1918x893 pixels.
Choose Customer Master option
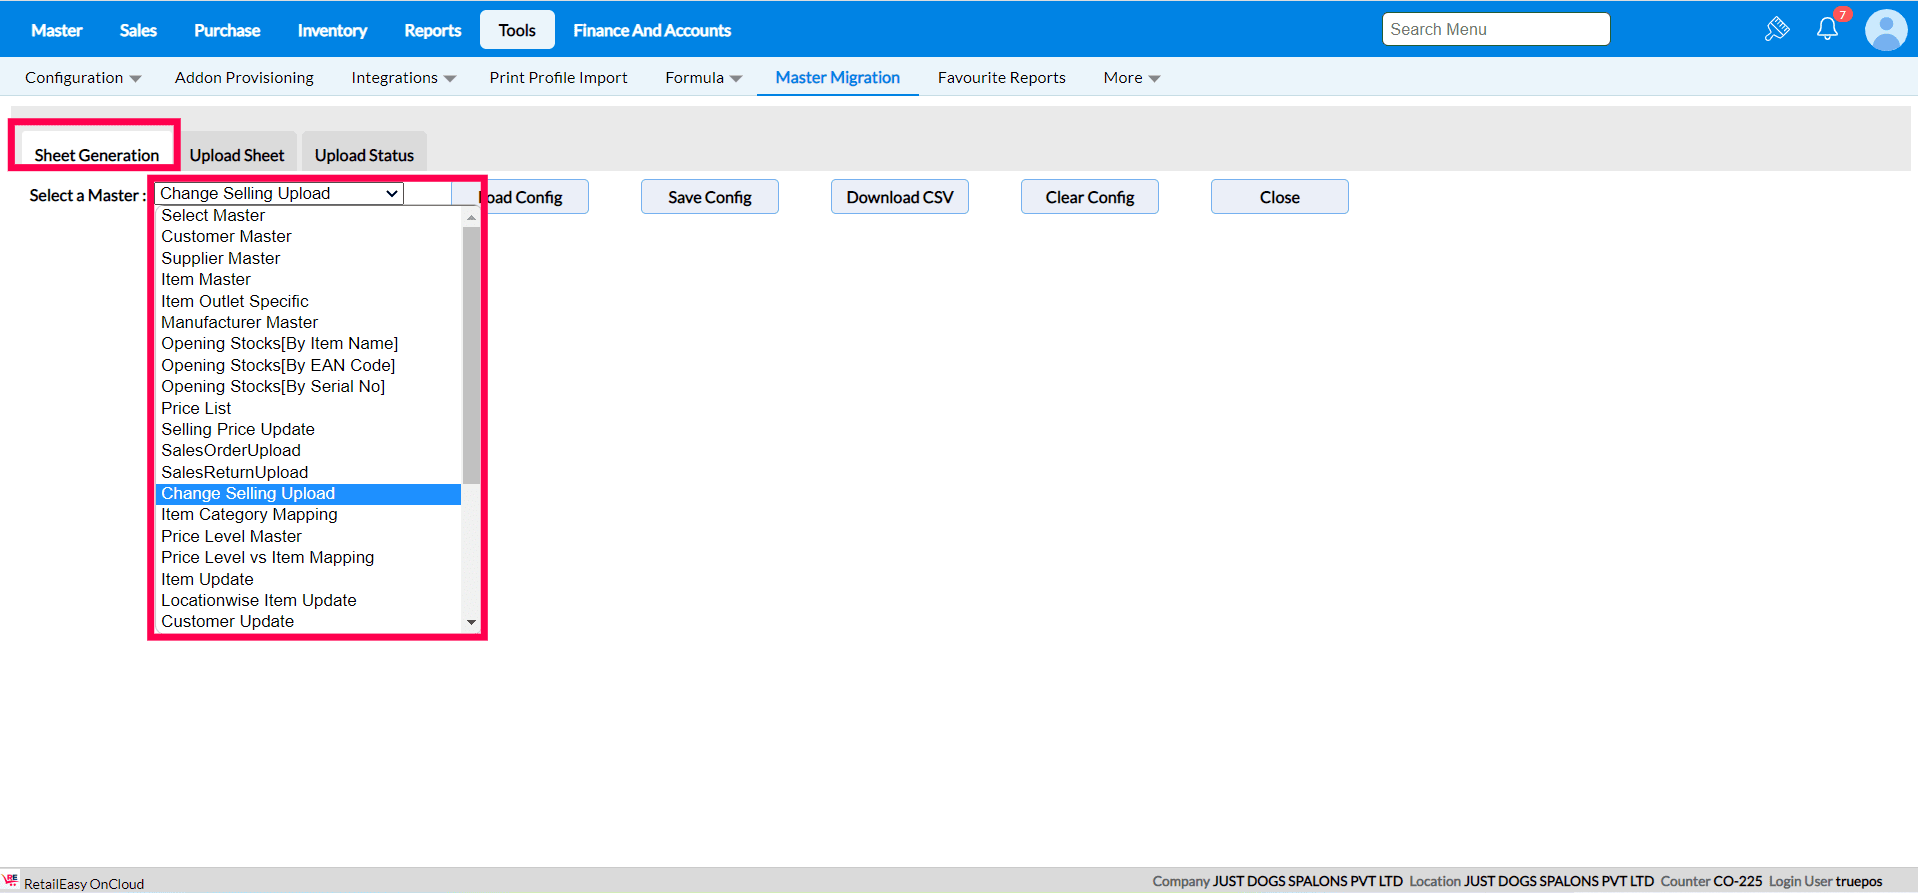pyautogui.click(x=308, y=237)
